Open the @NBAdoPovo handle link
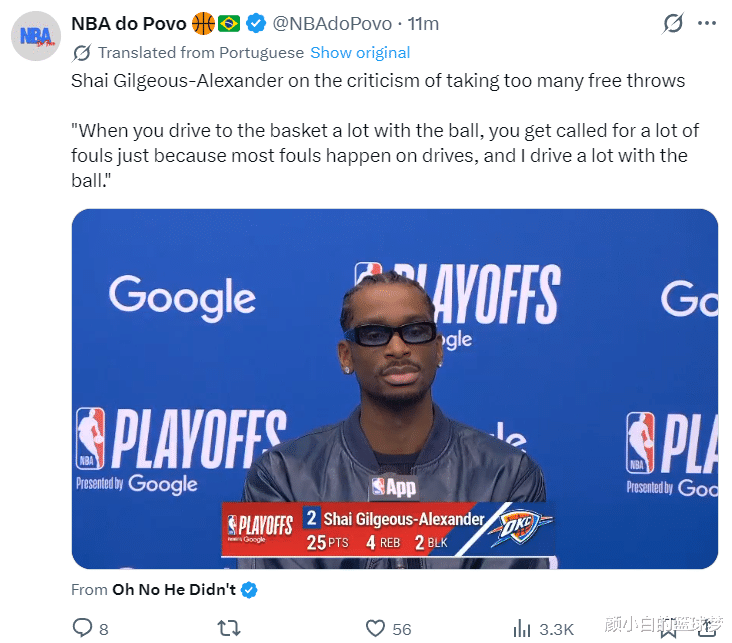Screen dimensions: 732x643 331,23
